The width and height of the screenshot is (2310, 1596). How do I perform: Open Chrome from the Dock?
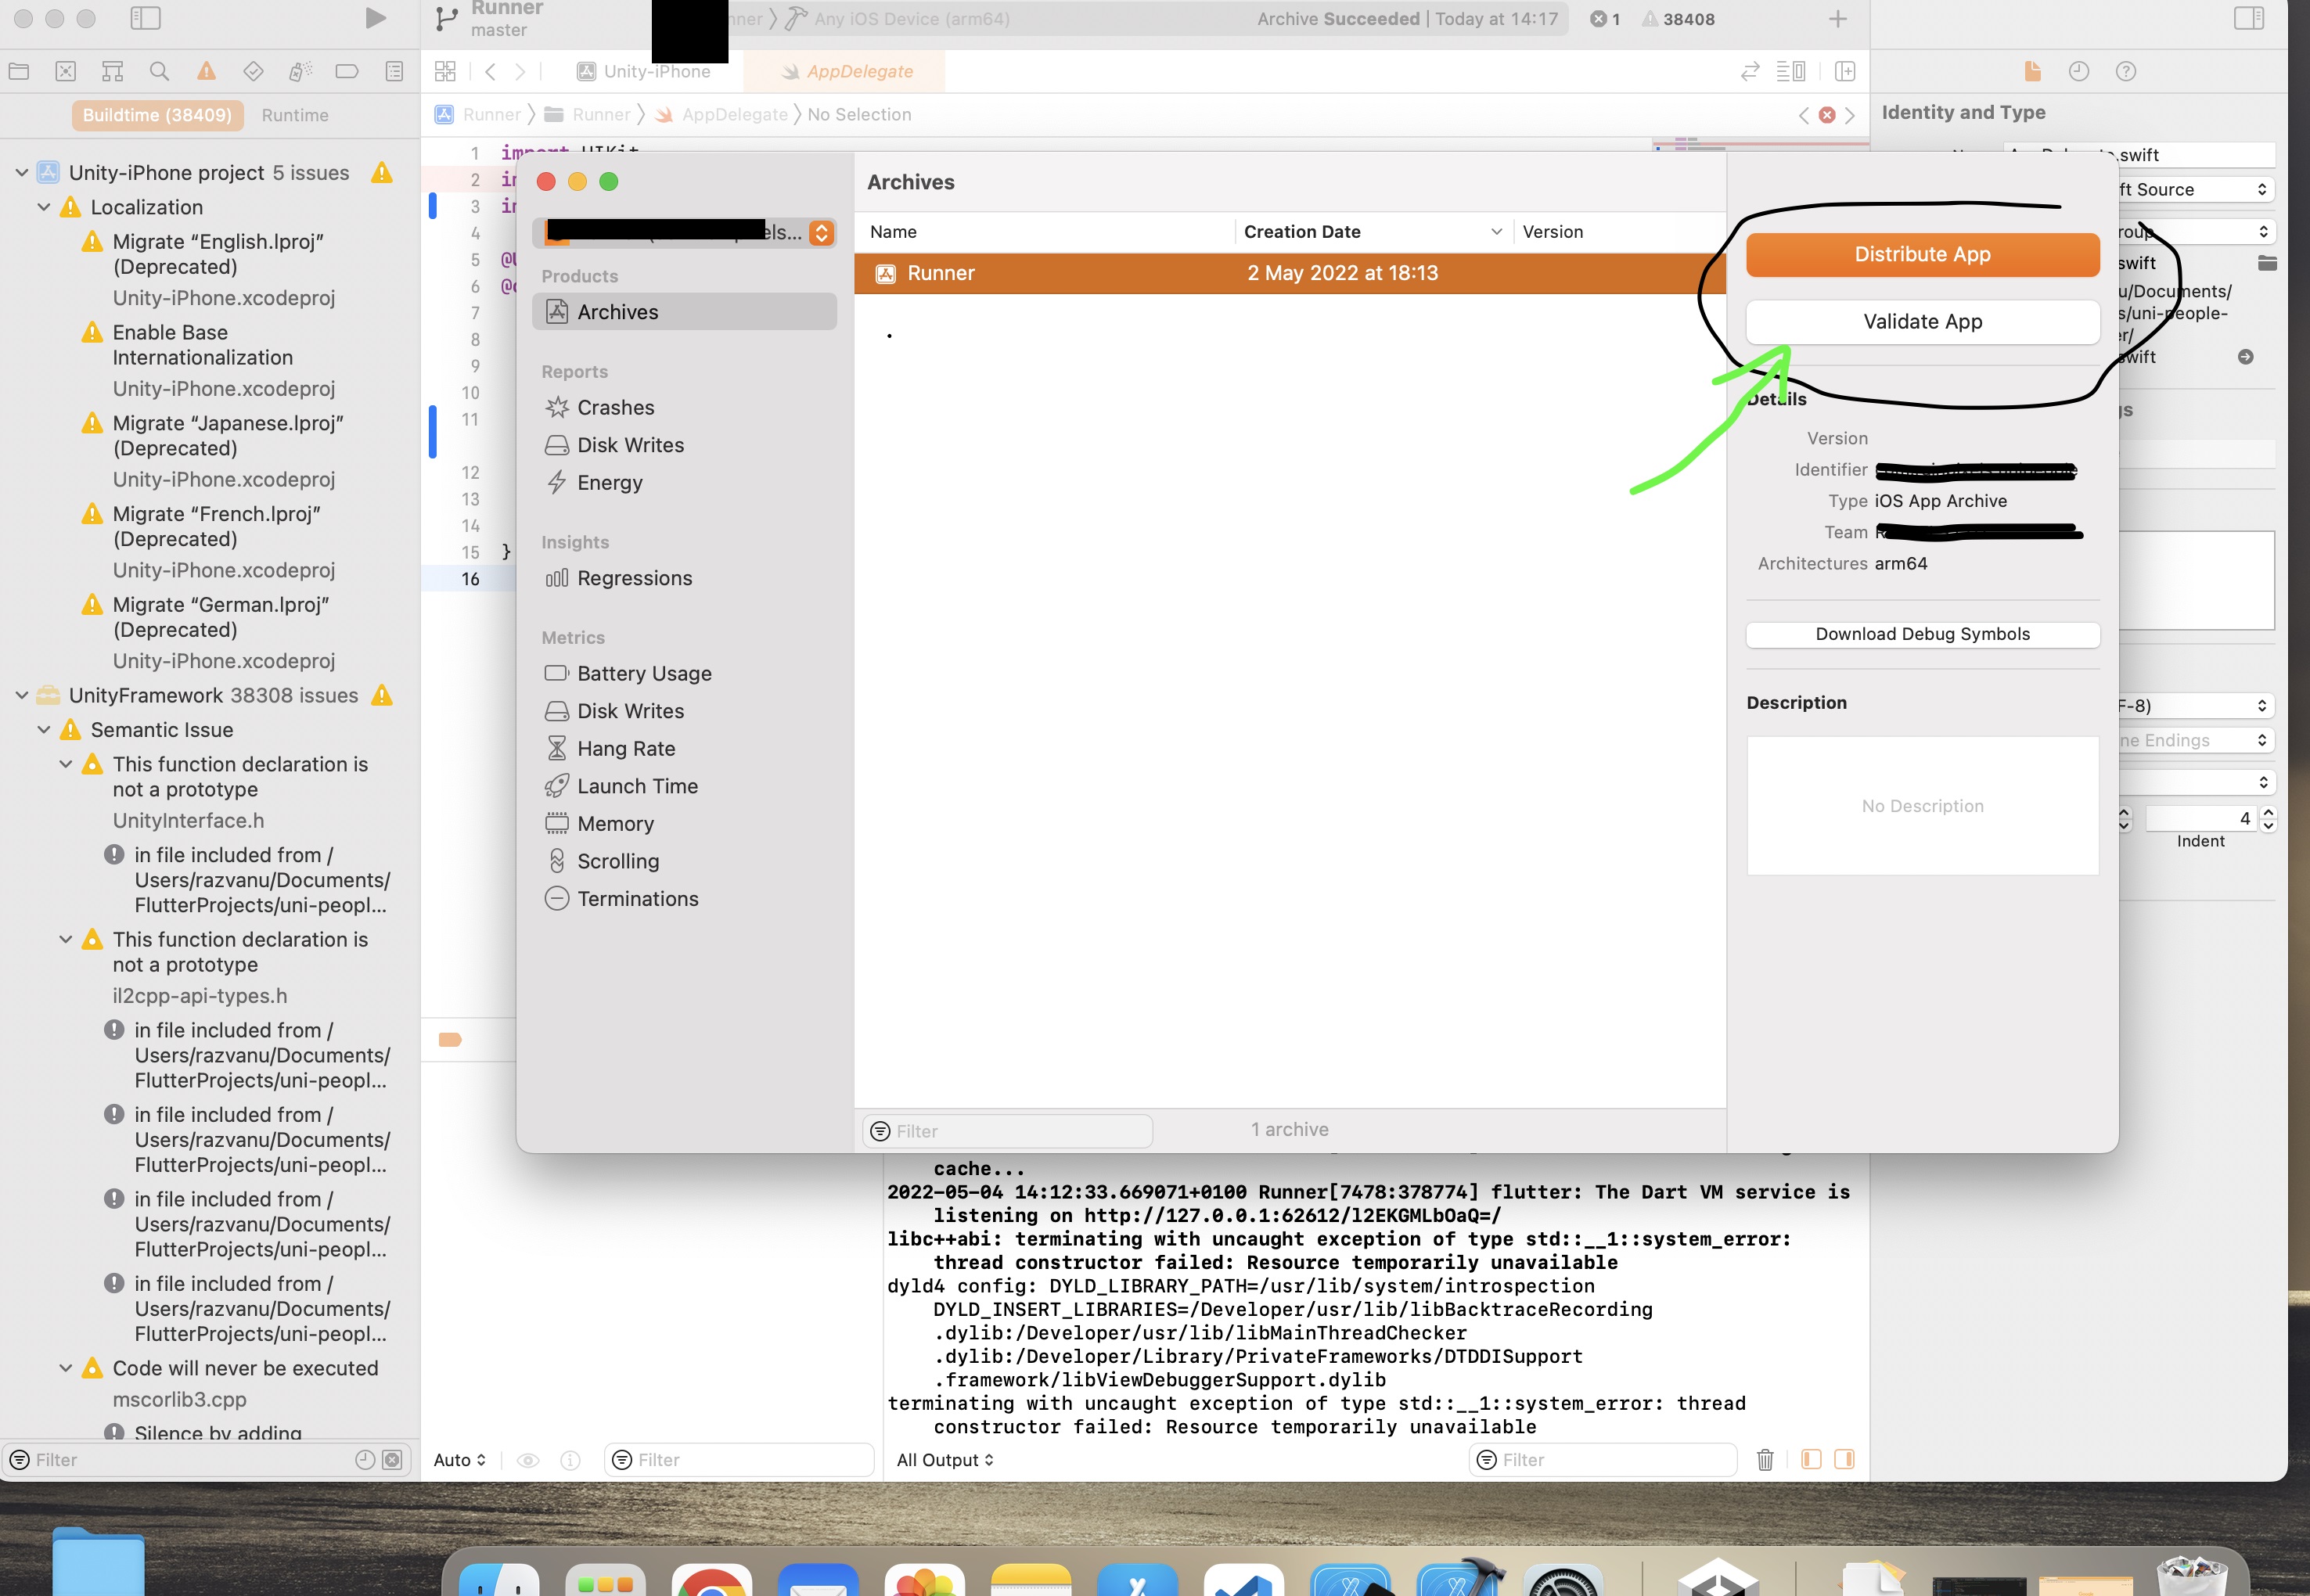[711, 1582]
